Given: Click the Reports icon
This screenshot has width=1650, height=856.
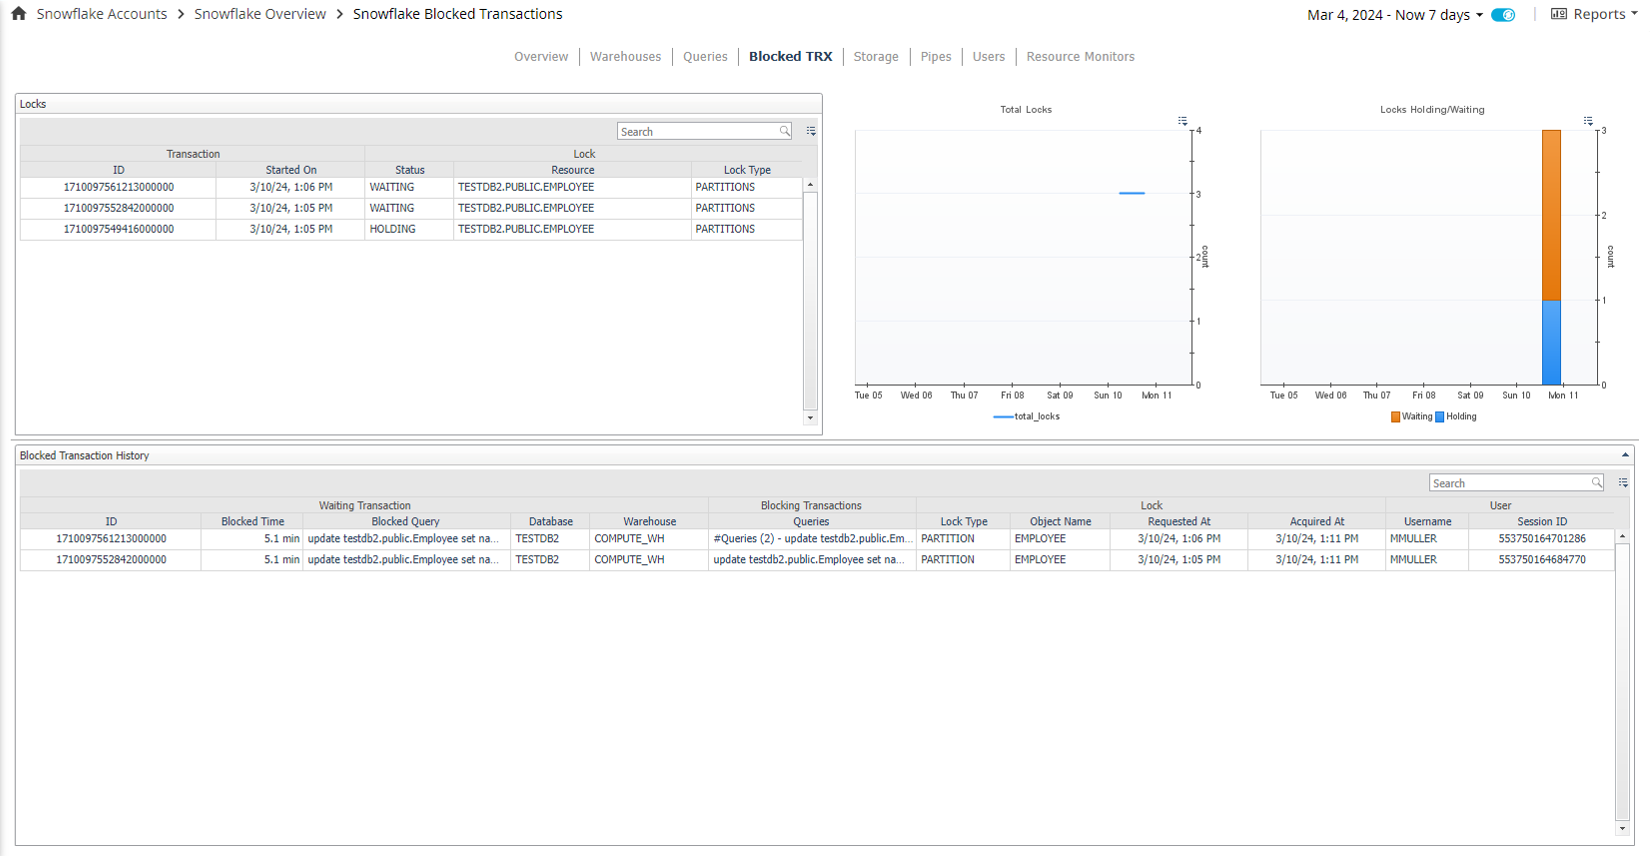Looking at the screenshot, I should click(1559, 14).
